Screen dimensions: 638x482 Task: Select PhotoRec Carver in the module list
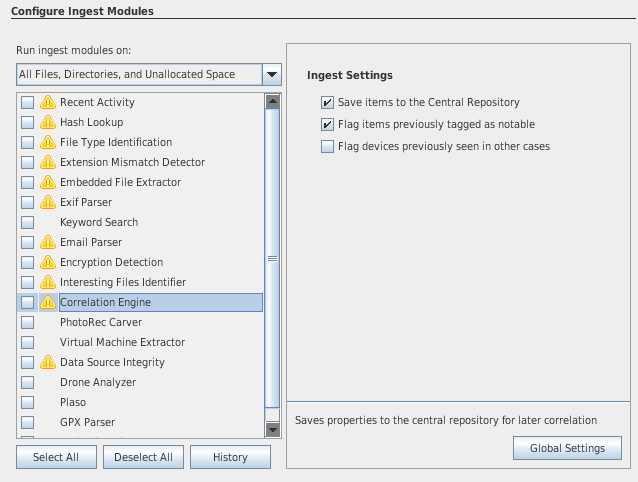(x=100, y=322)
